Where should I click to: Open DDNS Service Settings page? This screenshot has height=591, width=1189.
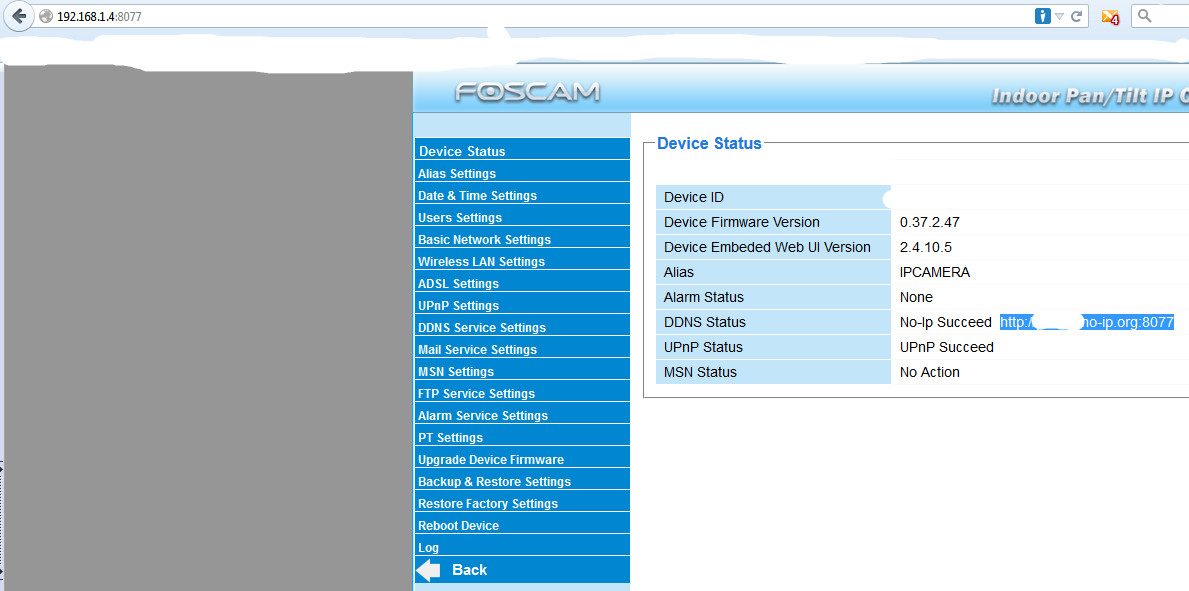pos(481,328)
